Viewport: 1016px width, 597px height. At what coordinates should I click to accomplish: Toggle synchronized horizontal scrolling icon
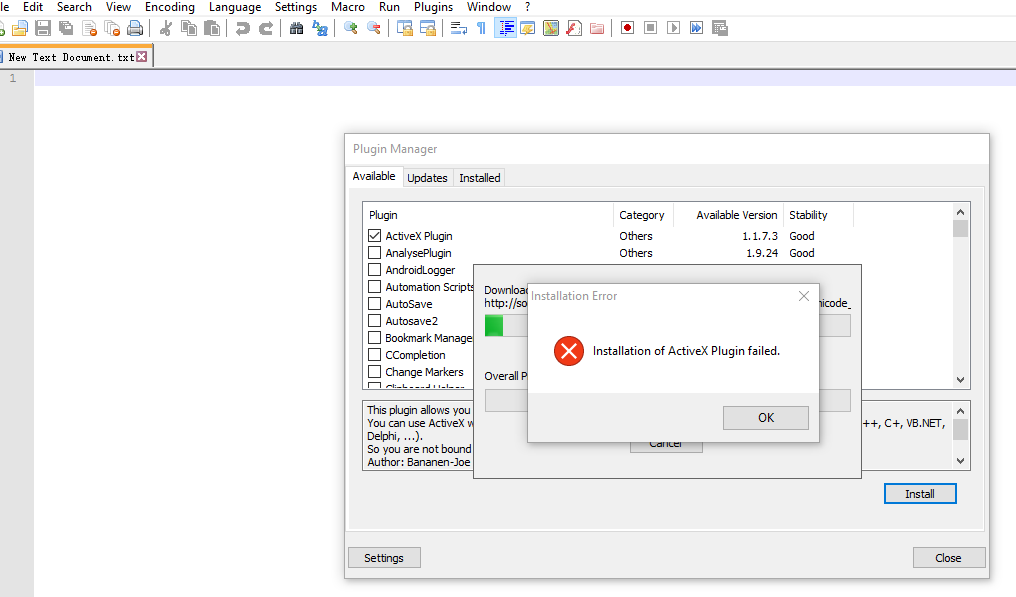pyautogui.click(x=428, y=29)
